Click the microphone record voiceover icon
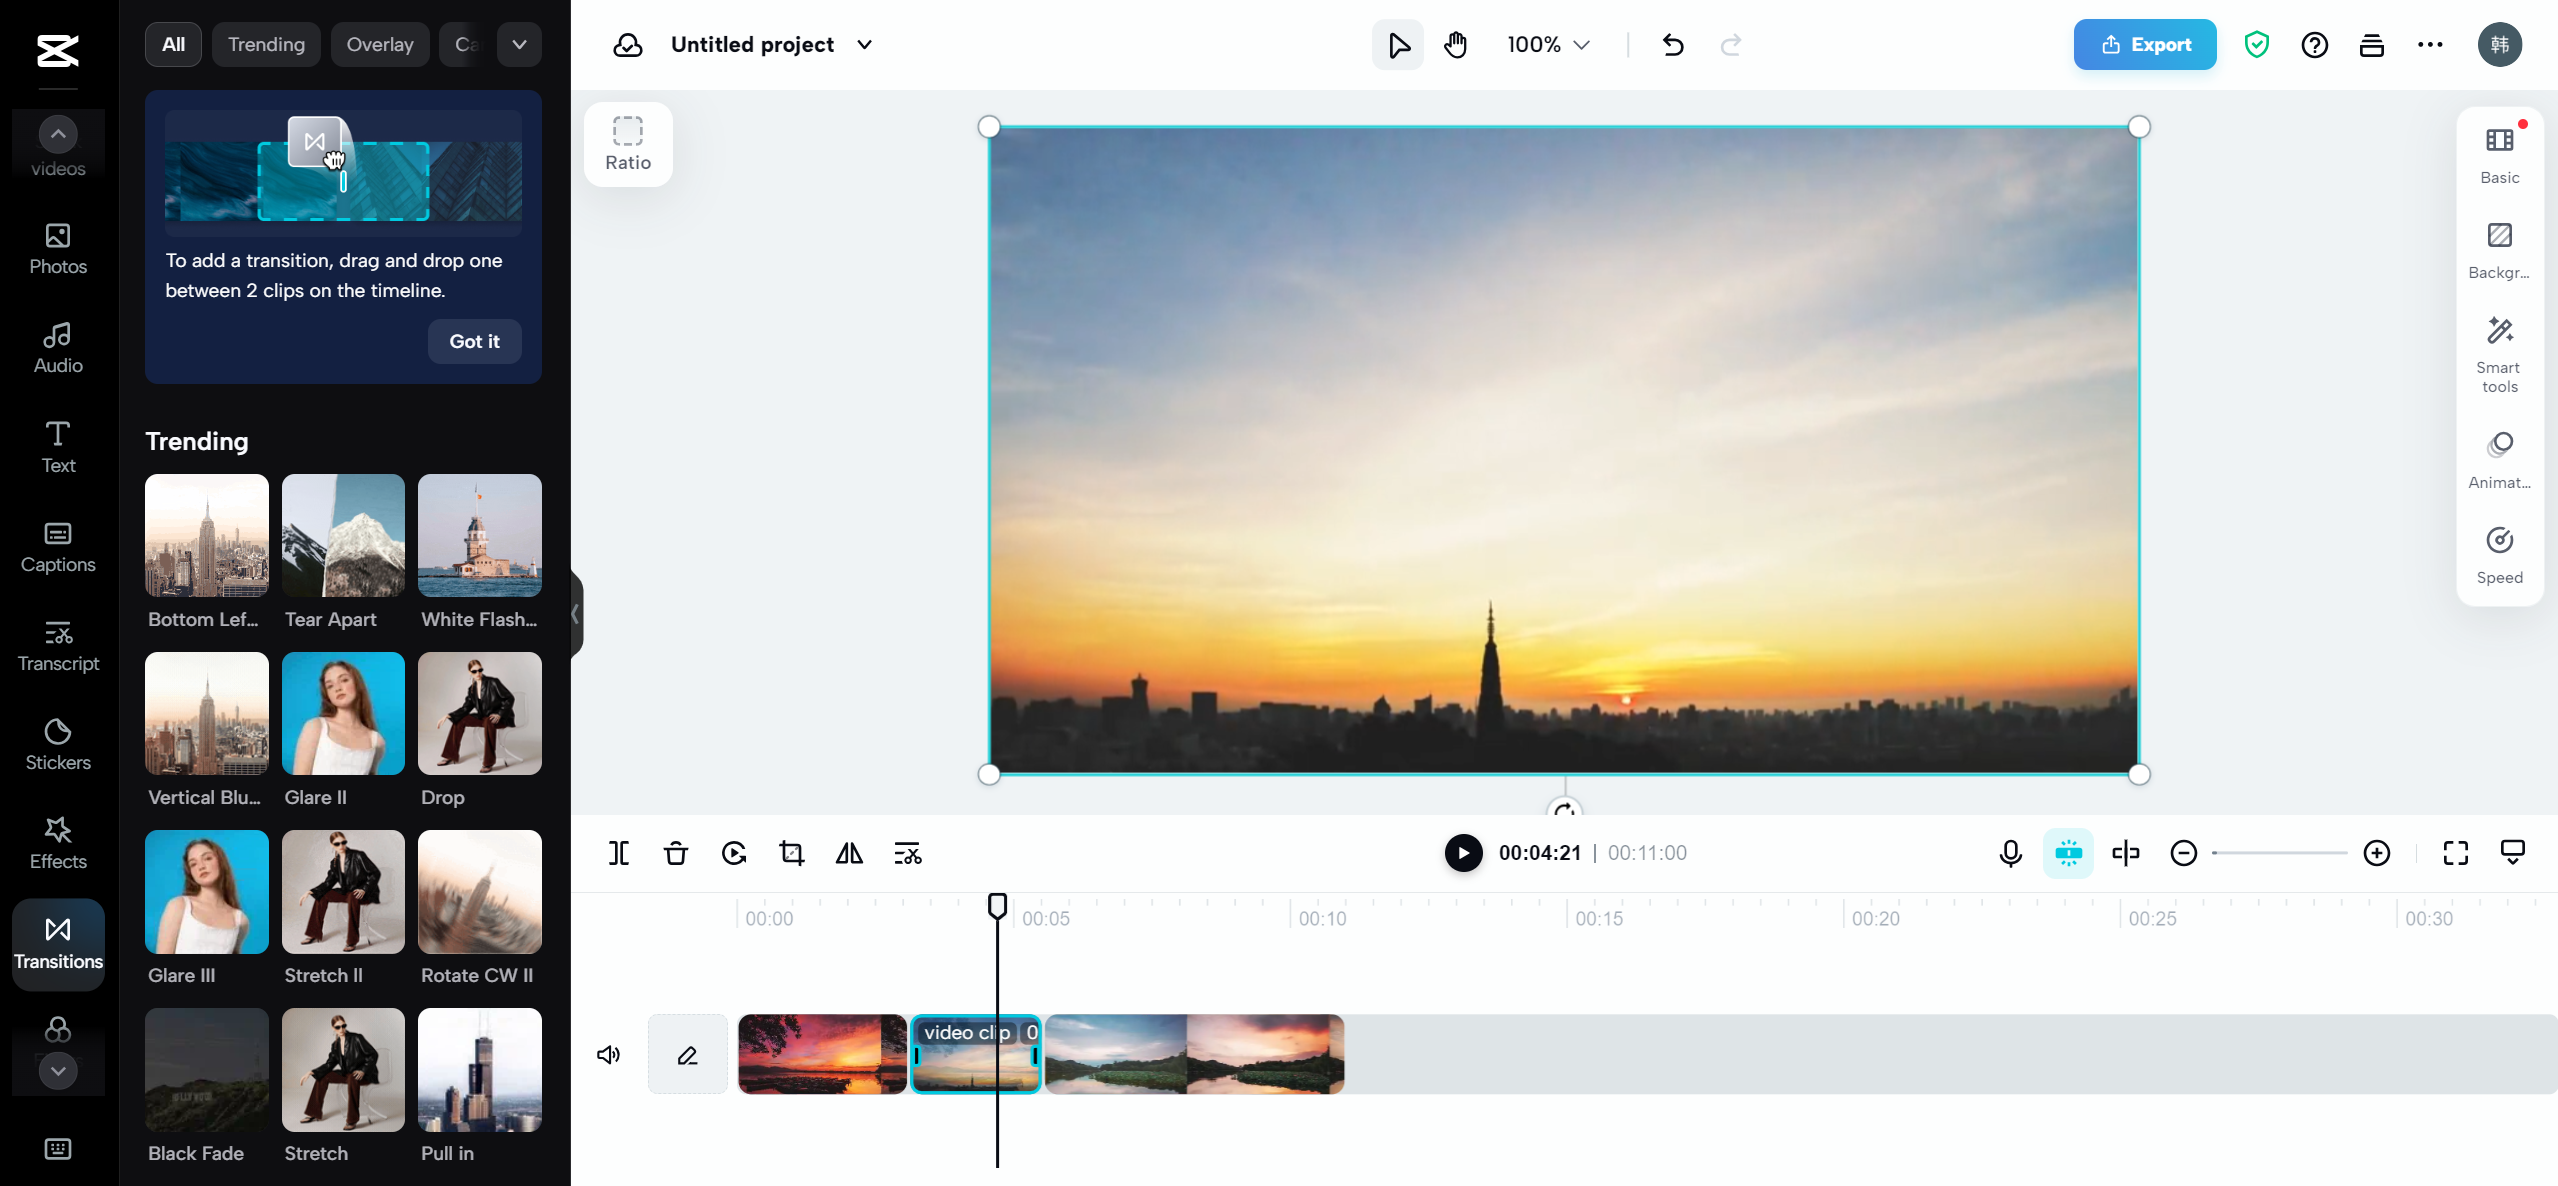Screen dimensions: 2558x1186 (2010, 853)
